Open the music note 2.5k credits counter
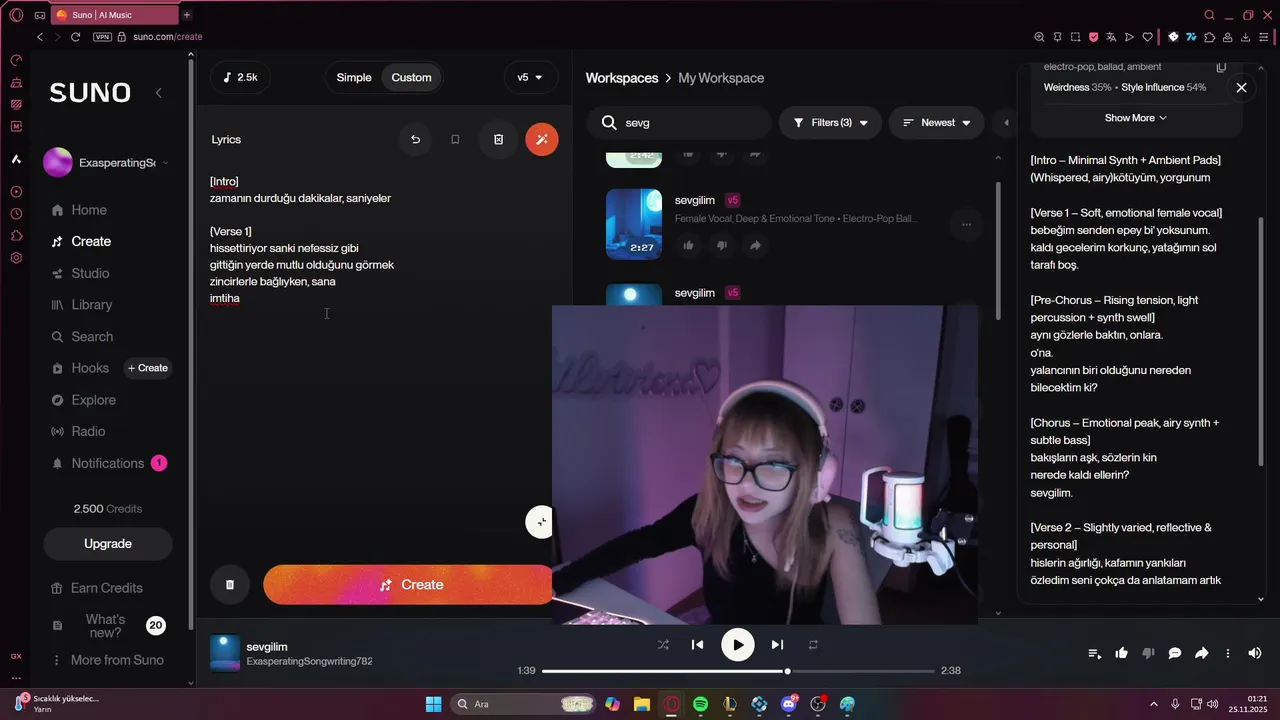 (x=240, y=77)
